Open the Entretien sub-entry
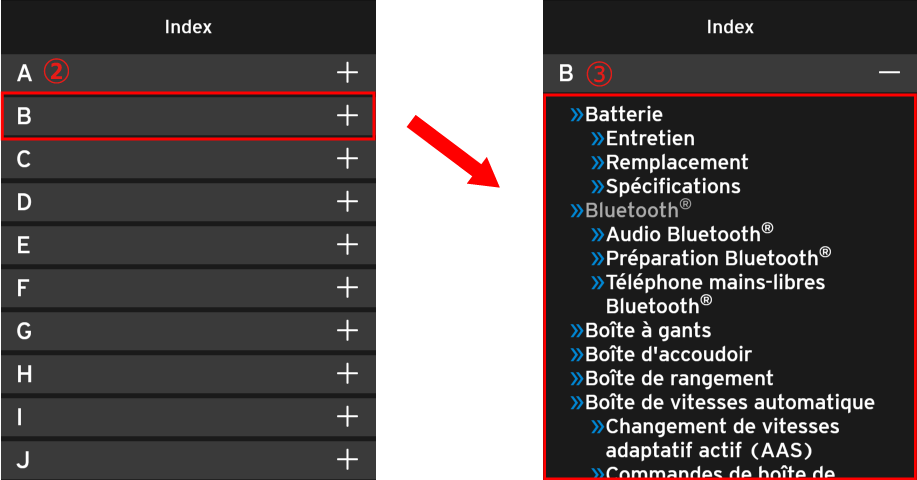Viewport: 917px width, 480px height. click(649, 139)
